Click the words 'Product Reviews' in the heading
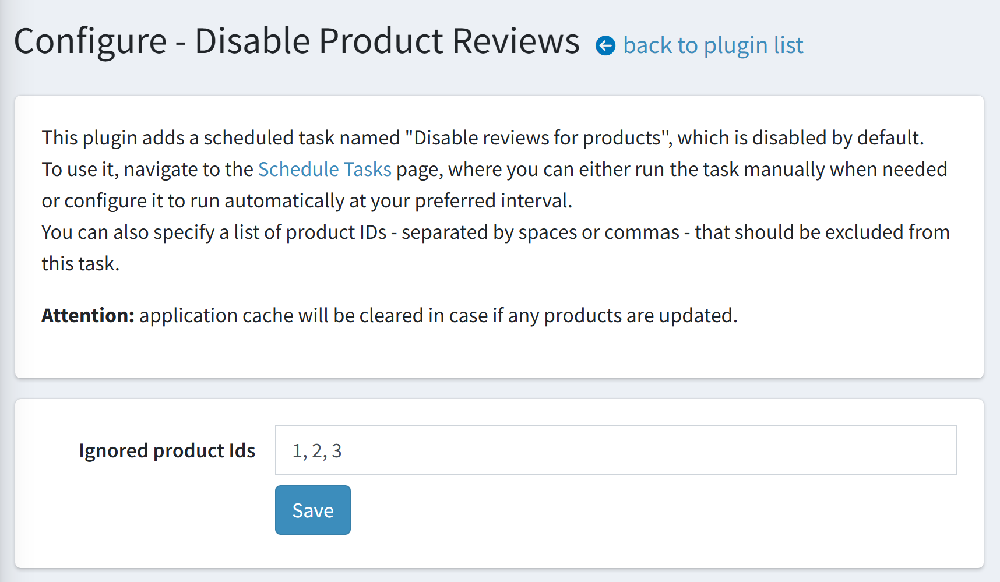 [449, 41]
